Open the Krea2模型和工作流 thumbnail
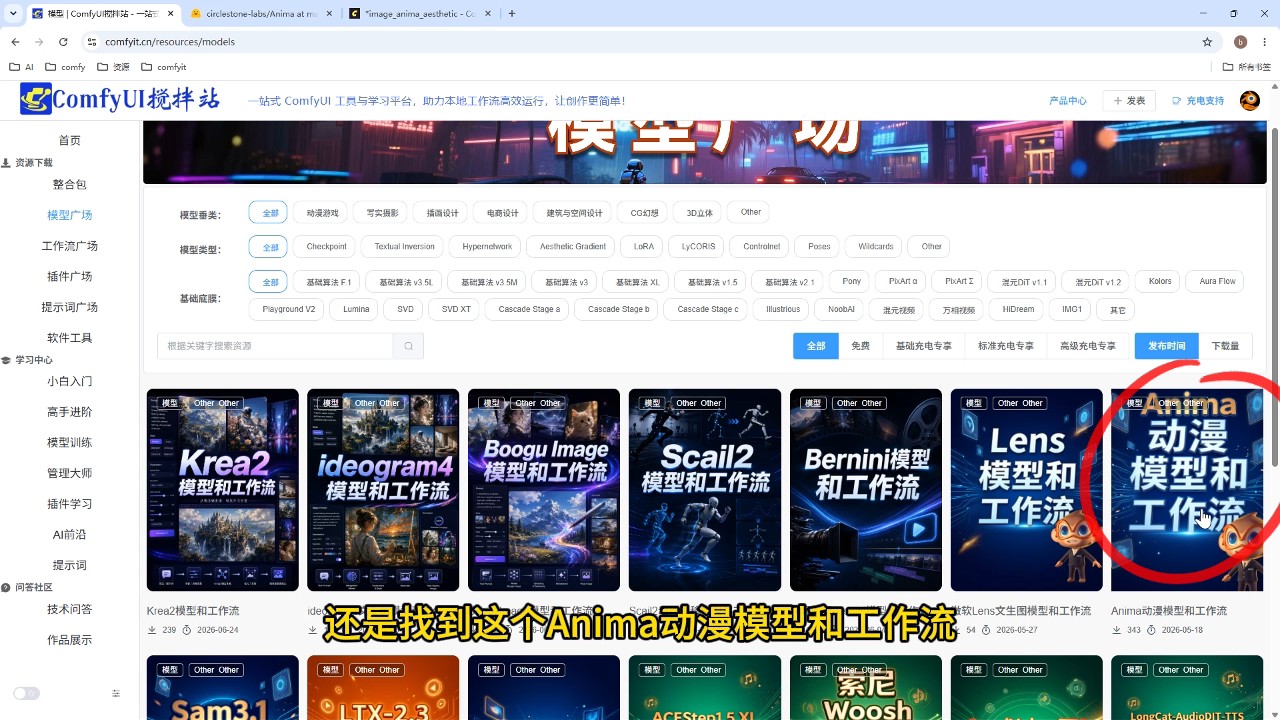Screen dimensions: 1280x720 click(222, 490)
